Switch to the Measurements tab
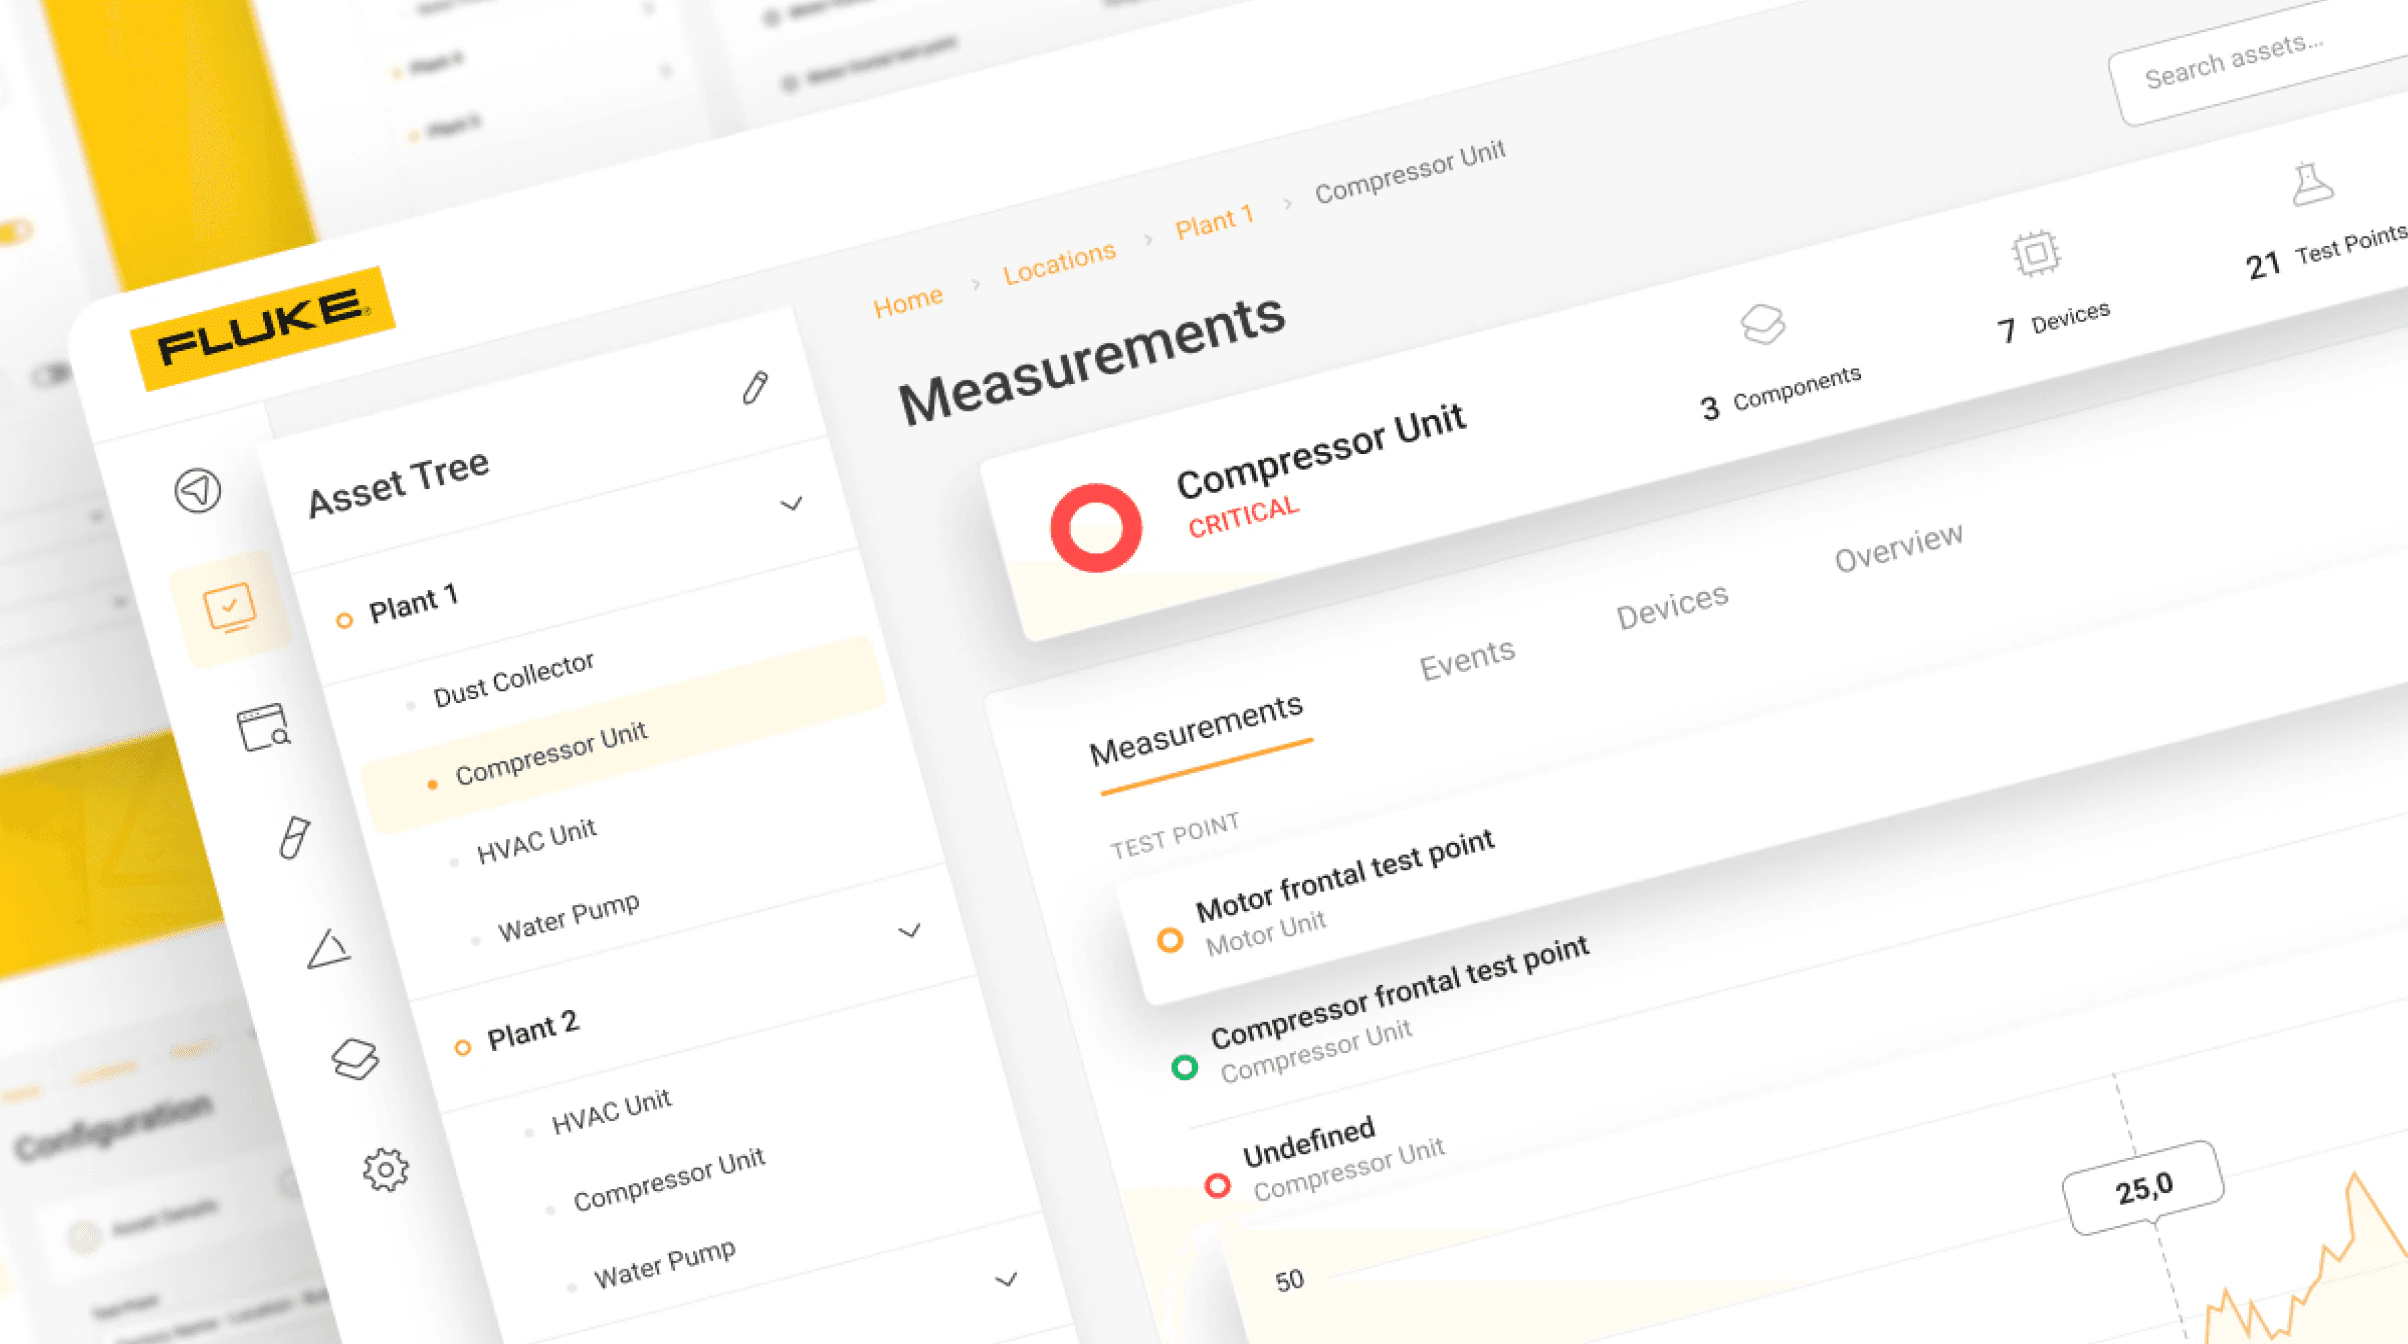 point(1196,729)
